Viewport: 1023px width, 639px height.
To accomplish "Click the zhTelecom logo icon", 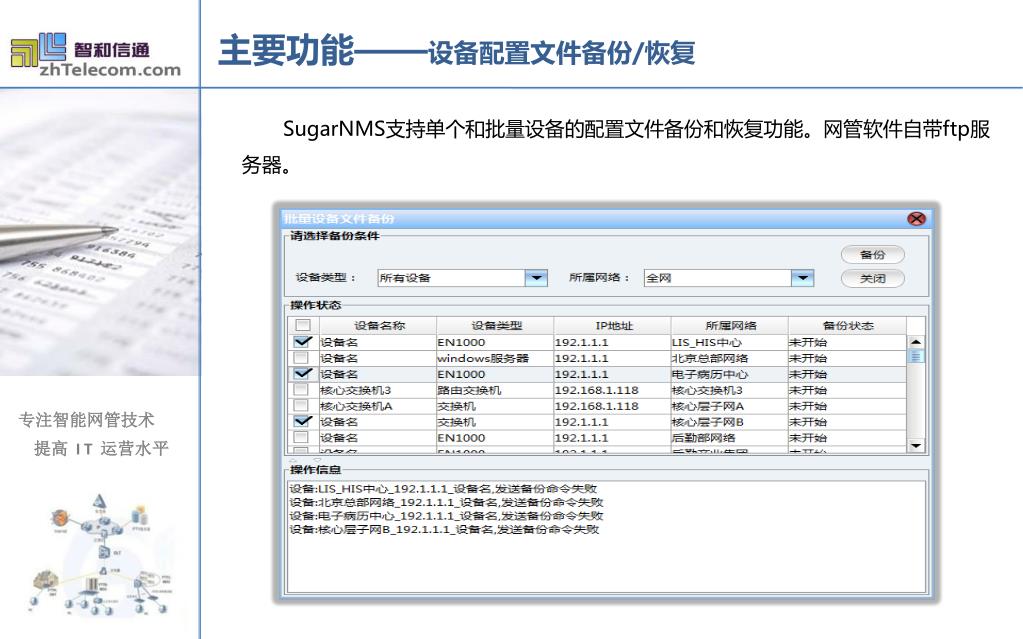I will [38, 50].
